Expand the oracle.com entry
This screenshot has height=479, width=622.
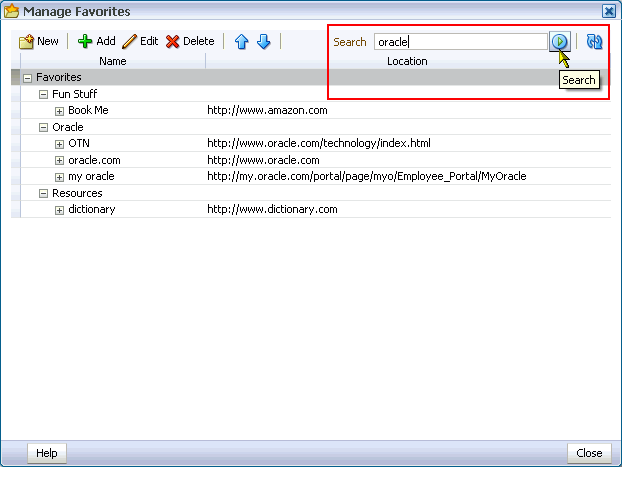pos(60,161)
